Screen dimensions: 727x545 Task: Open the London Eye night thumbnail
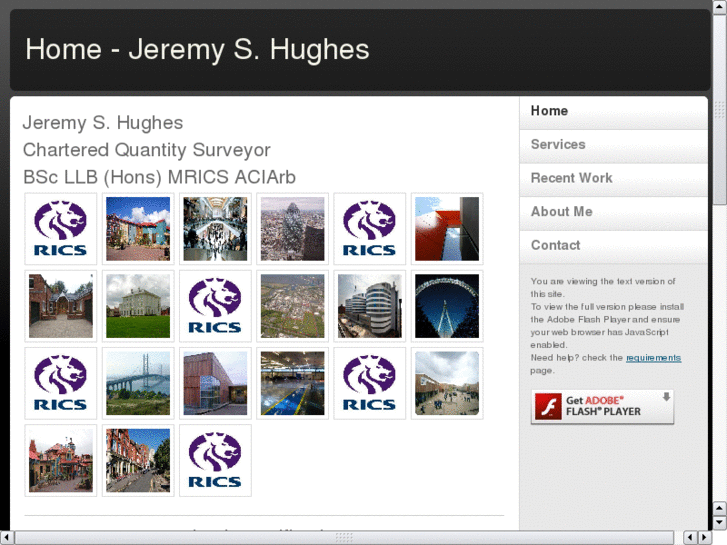[447, 306]
